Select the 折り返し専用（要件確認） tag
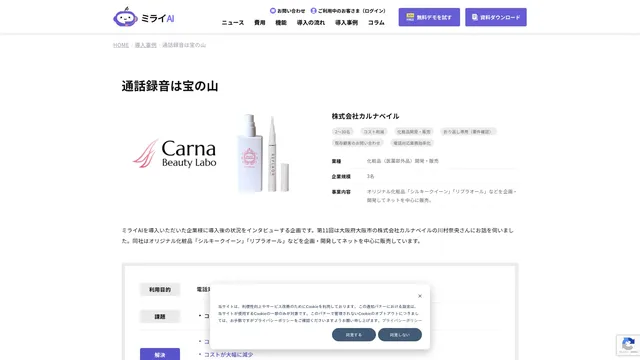 [468, 132]
